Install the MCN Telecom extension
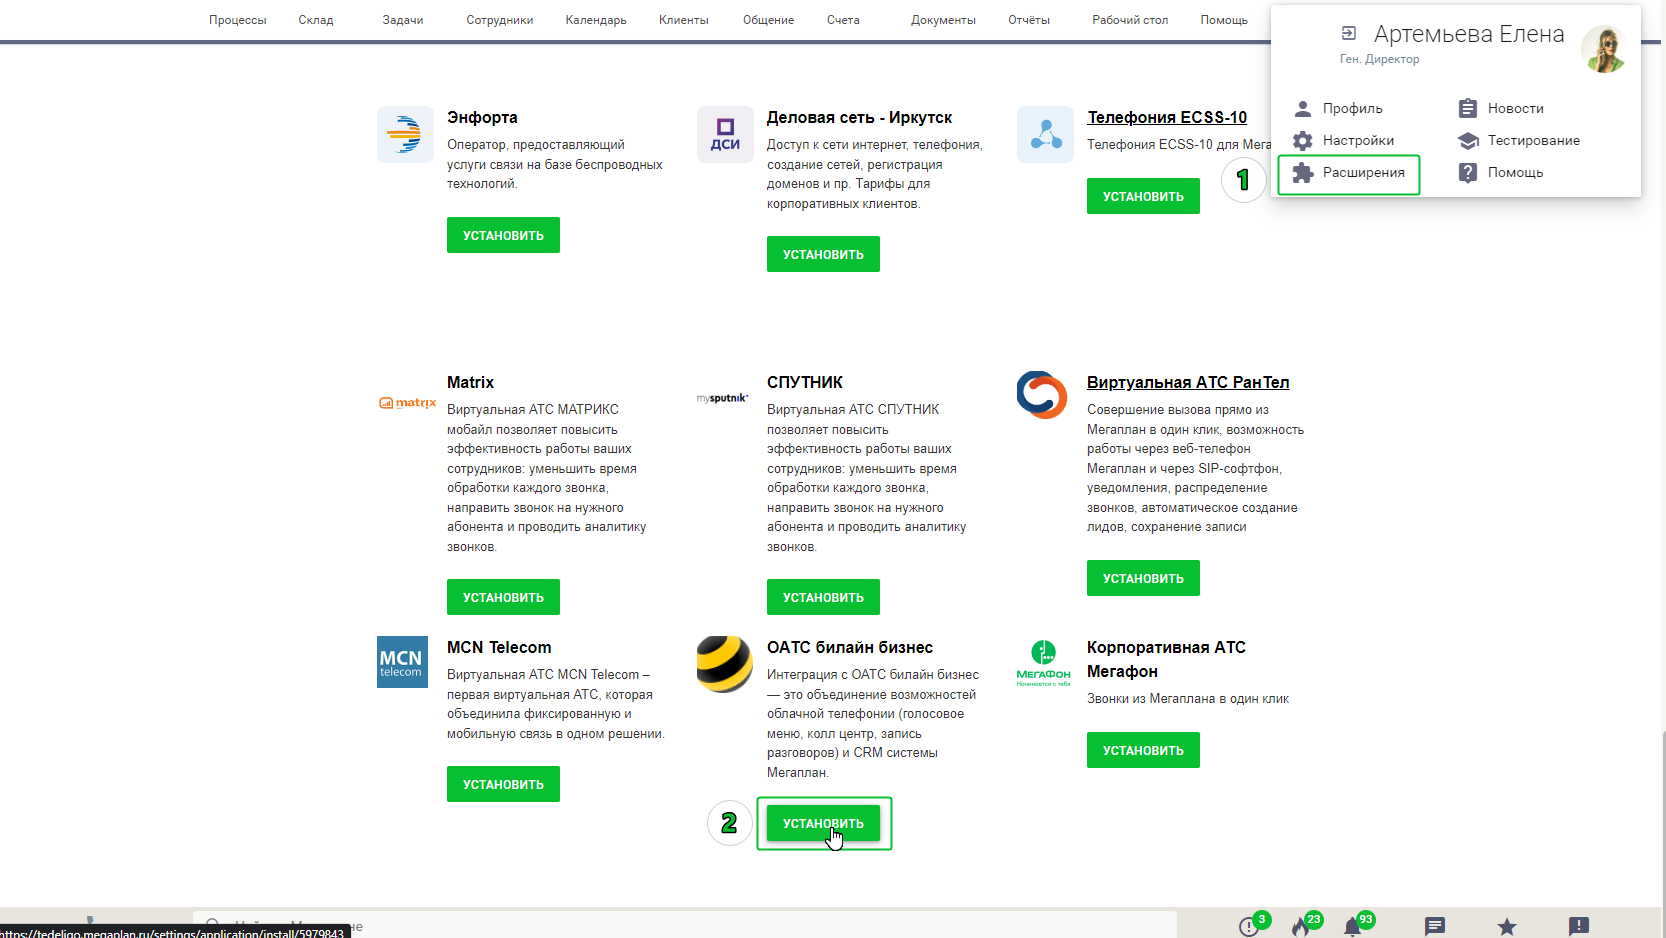The image size is (1666, 938). point(503,784)
